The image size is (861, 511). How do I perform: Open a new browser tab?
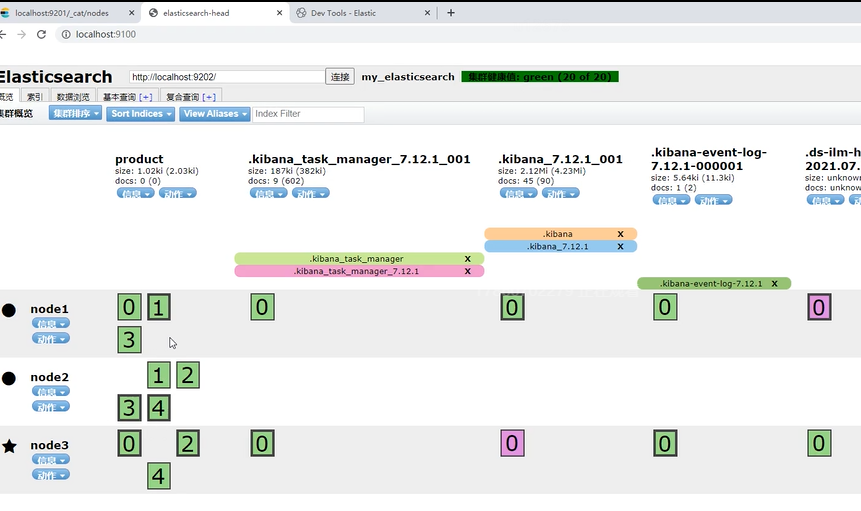451,13
